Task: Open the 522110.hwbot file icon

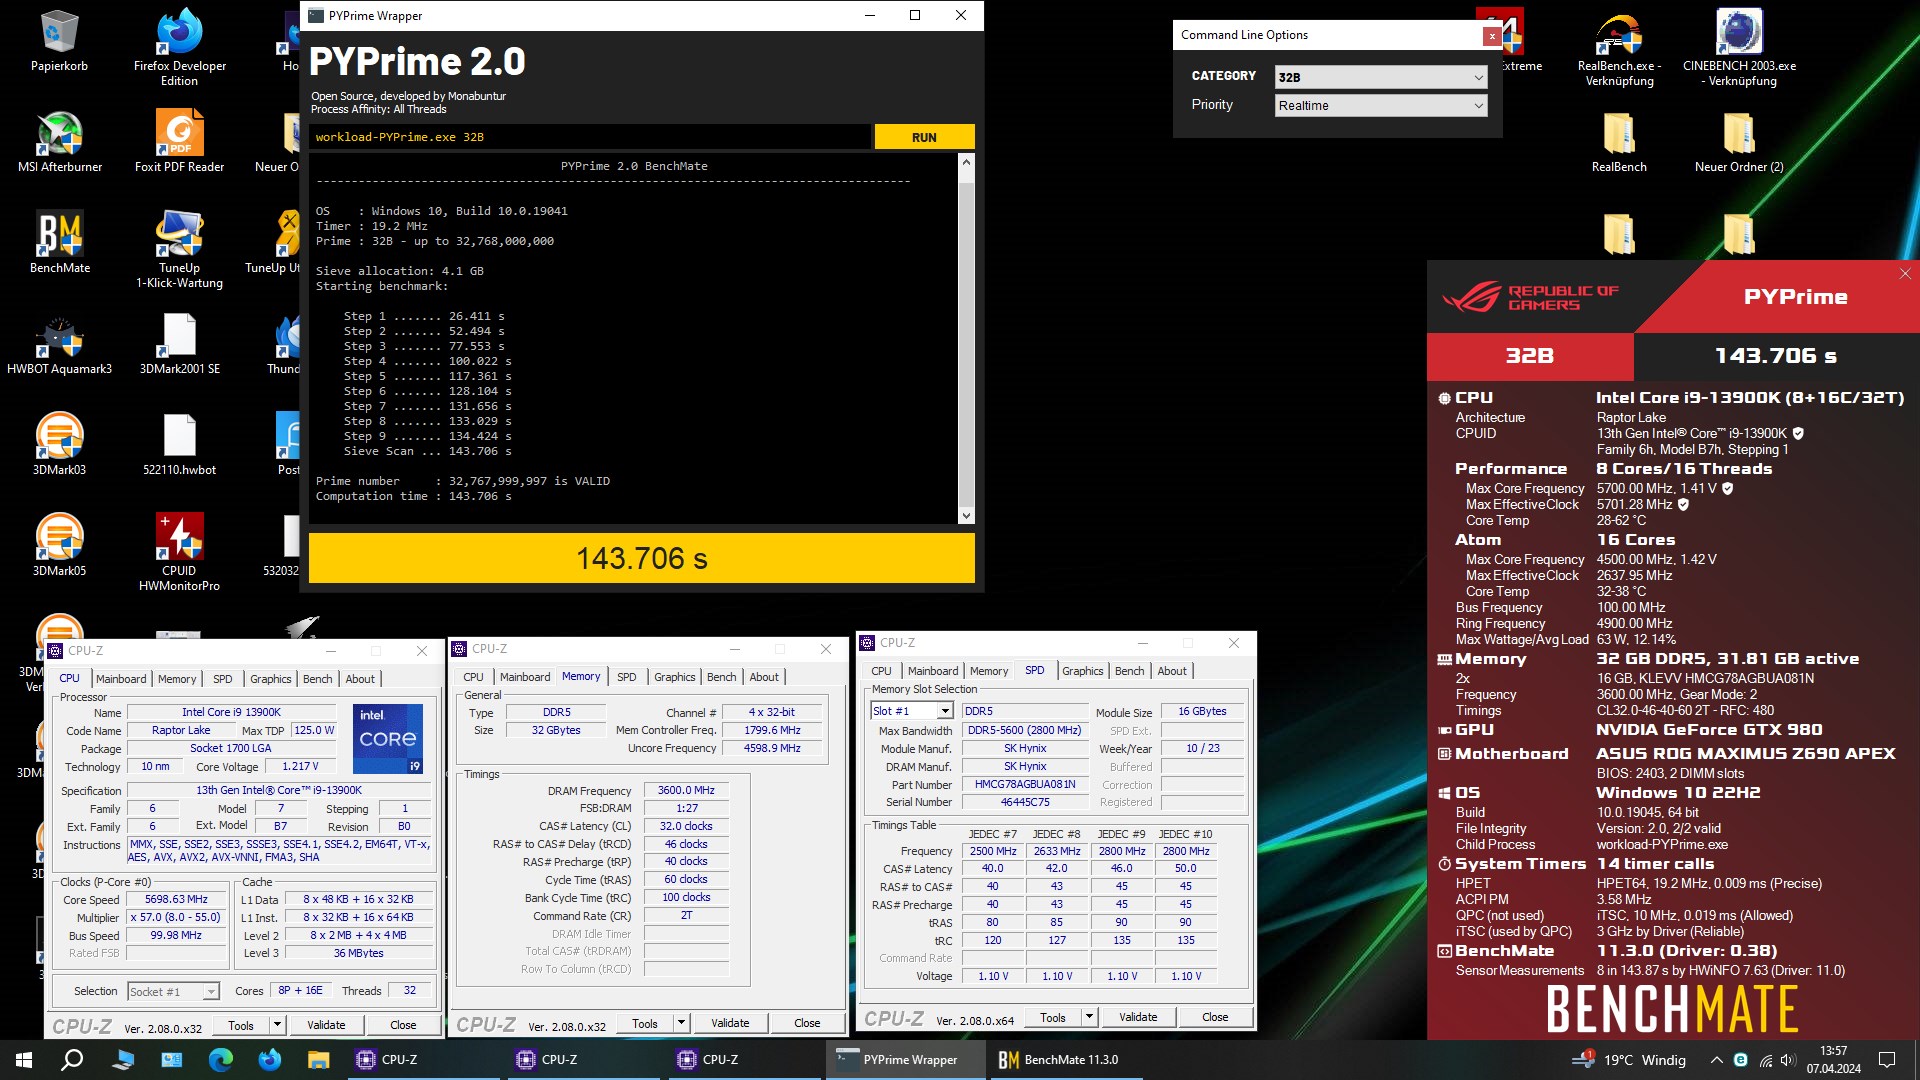Action: 179,444
